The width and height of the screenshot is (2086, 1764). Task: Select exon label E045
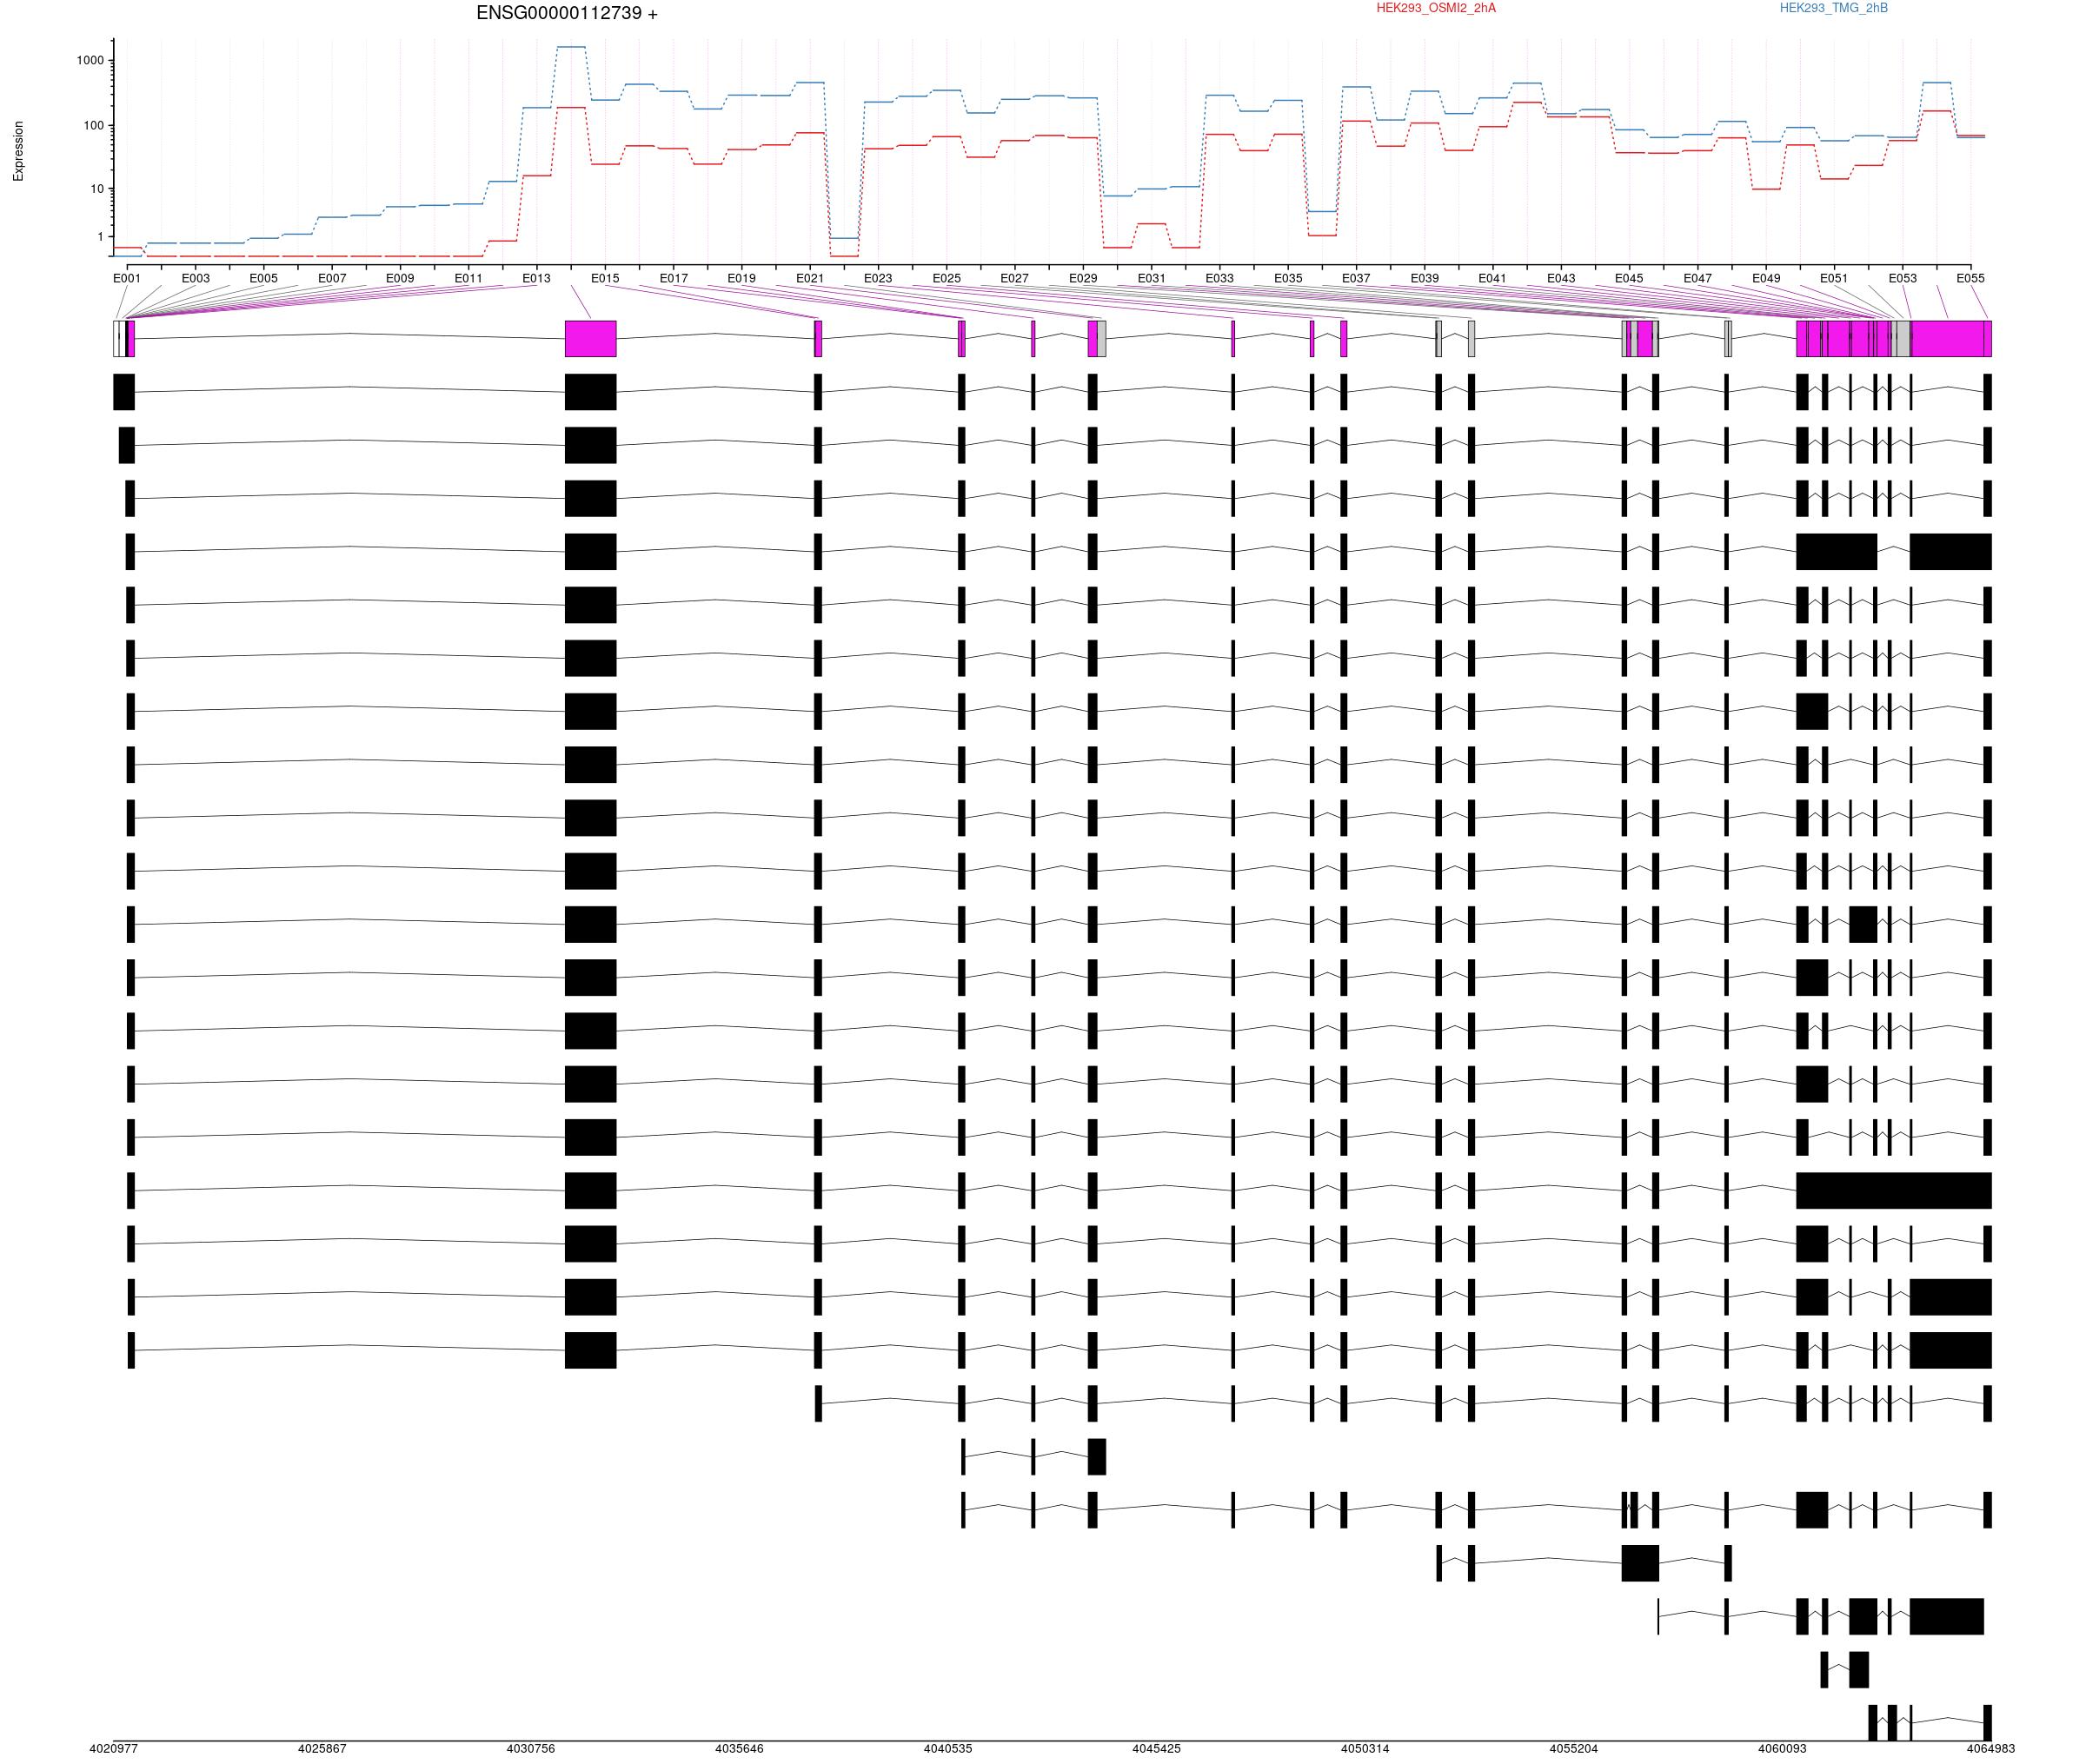click(x=1629, y=278)
